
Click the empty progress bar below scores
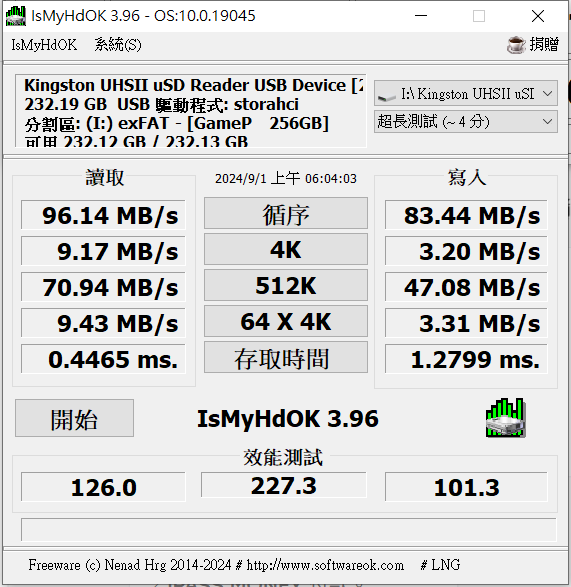(x=289, y=530)
